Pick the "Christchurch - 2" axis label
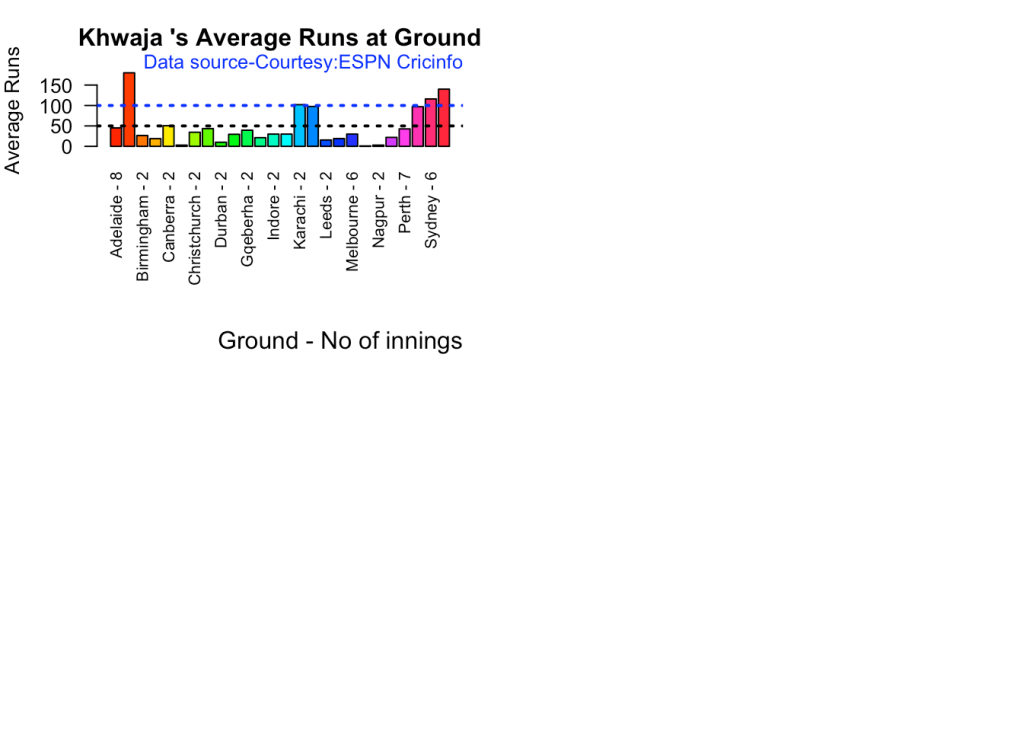This screenshot has height=731, width=1023. [x=195, y=228]
